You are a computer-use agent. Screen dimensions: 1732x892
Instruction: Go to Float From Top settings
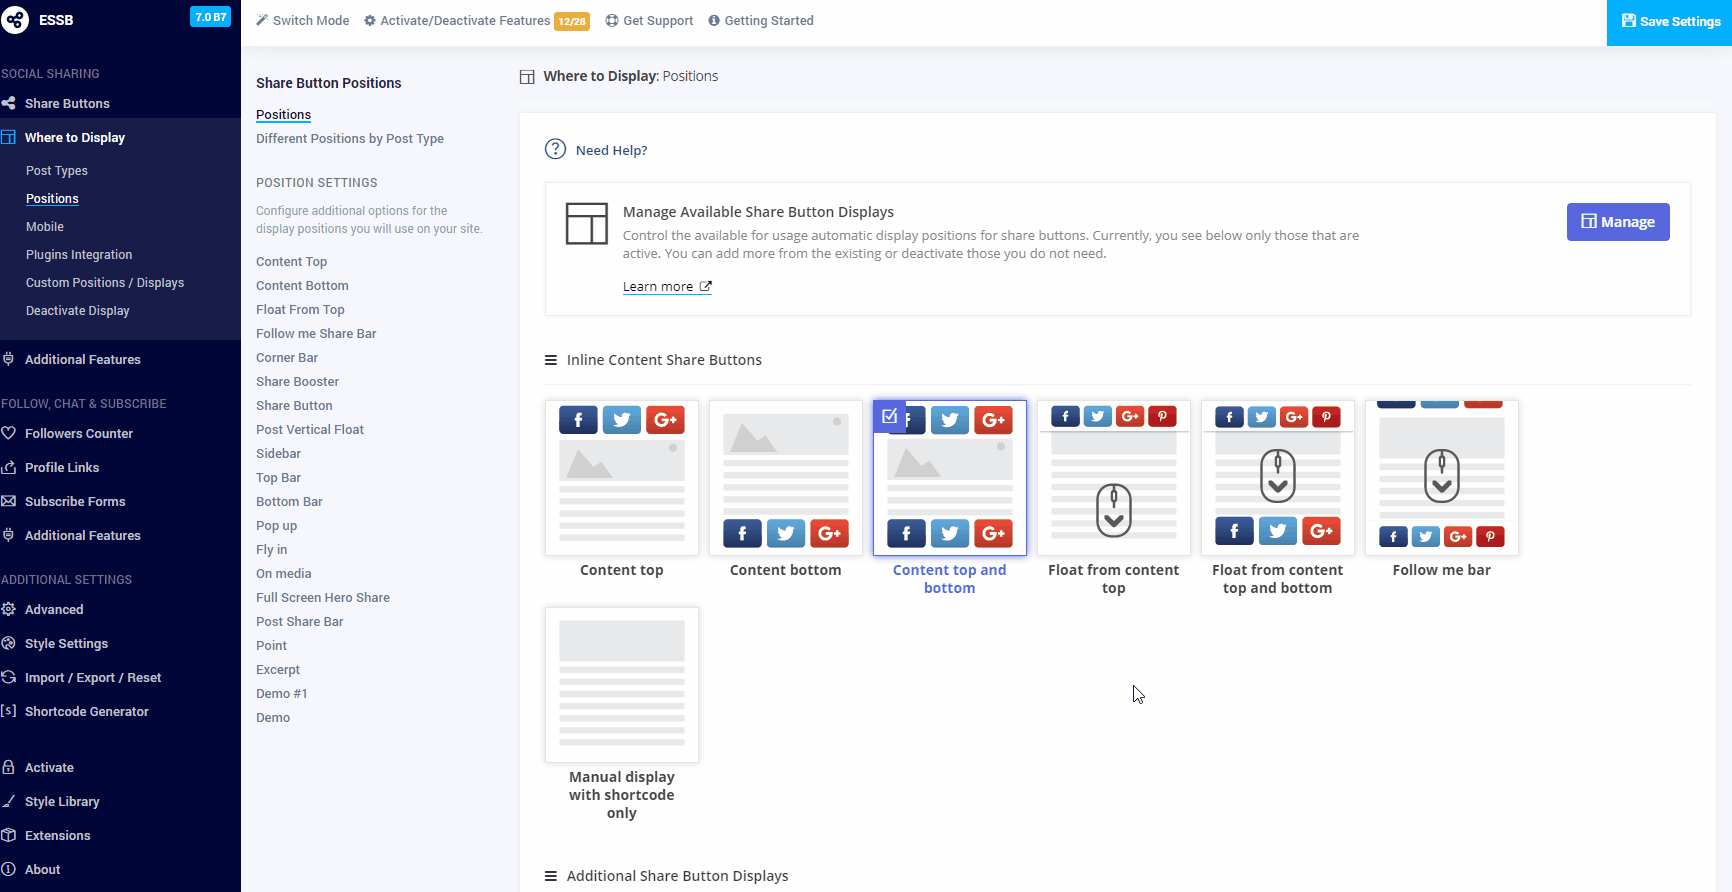tap(300, 310)
